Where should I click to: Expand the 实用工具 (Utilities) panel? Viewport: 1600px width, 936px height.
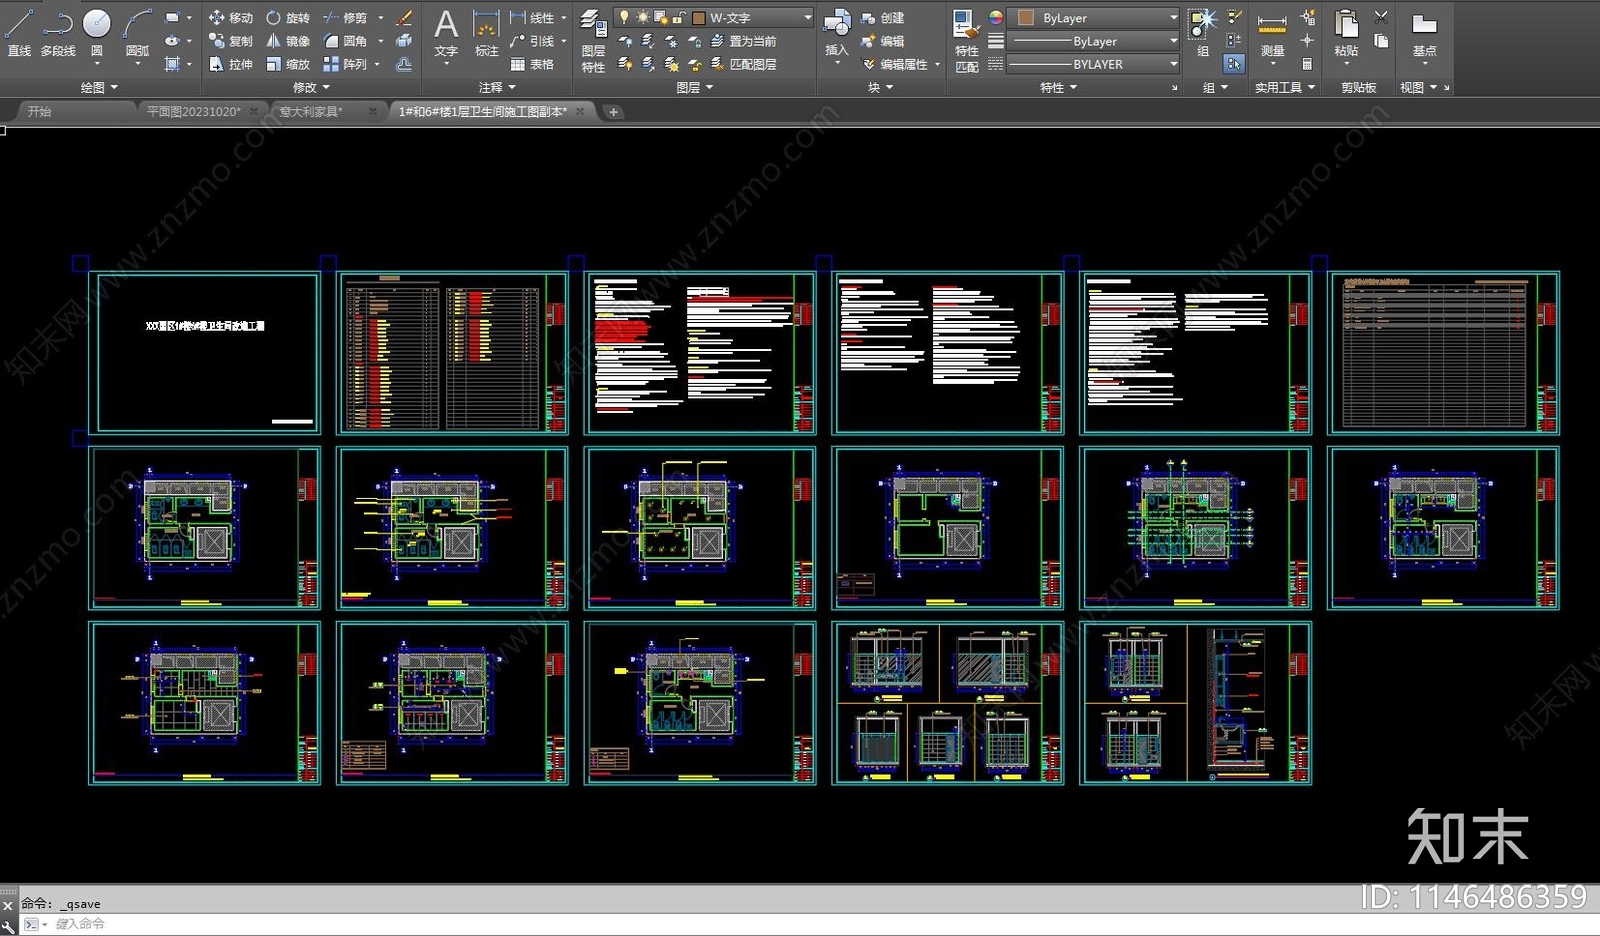pos(1285,88)
